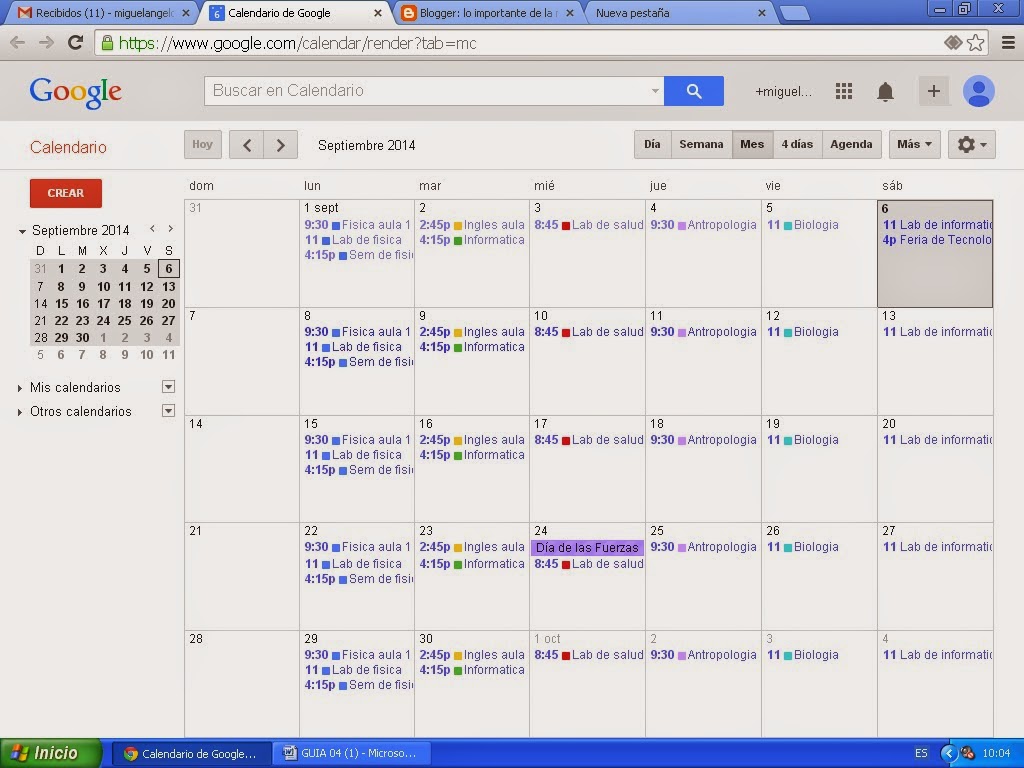This screenshot has height=768, width=1024.
Task: Open Chrome hamburger menu
Action: click(x=1008, y=43)
